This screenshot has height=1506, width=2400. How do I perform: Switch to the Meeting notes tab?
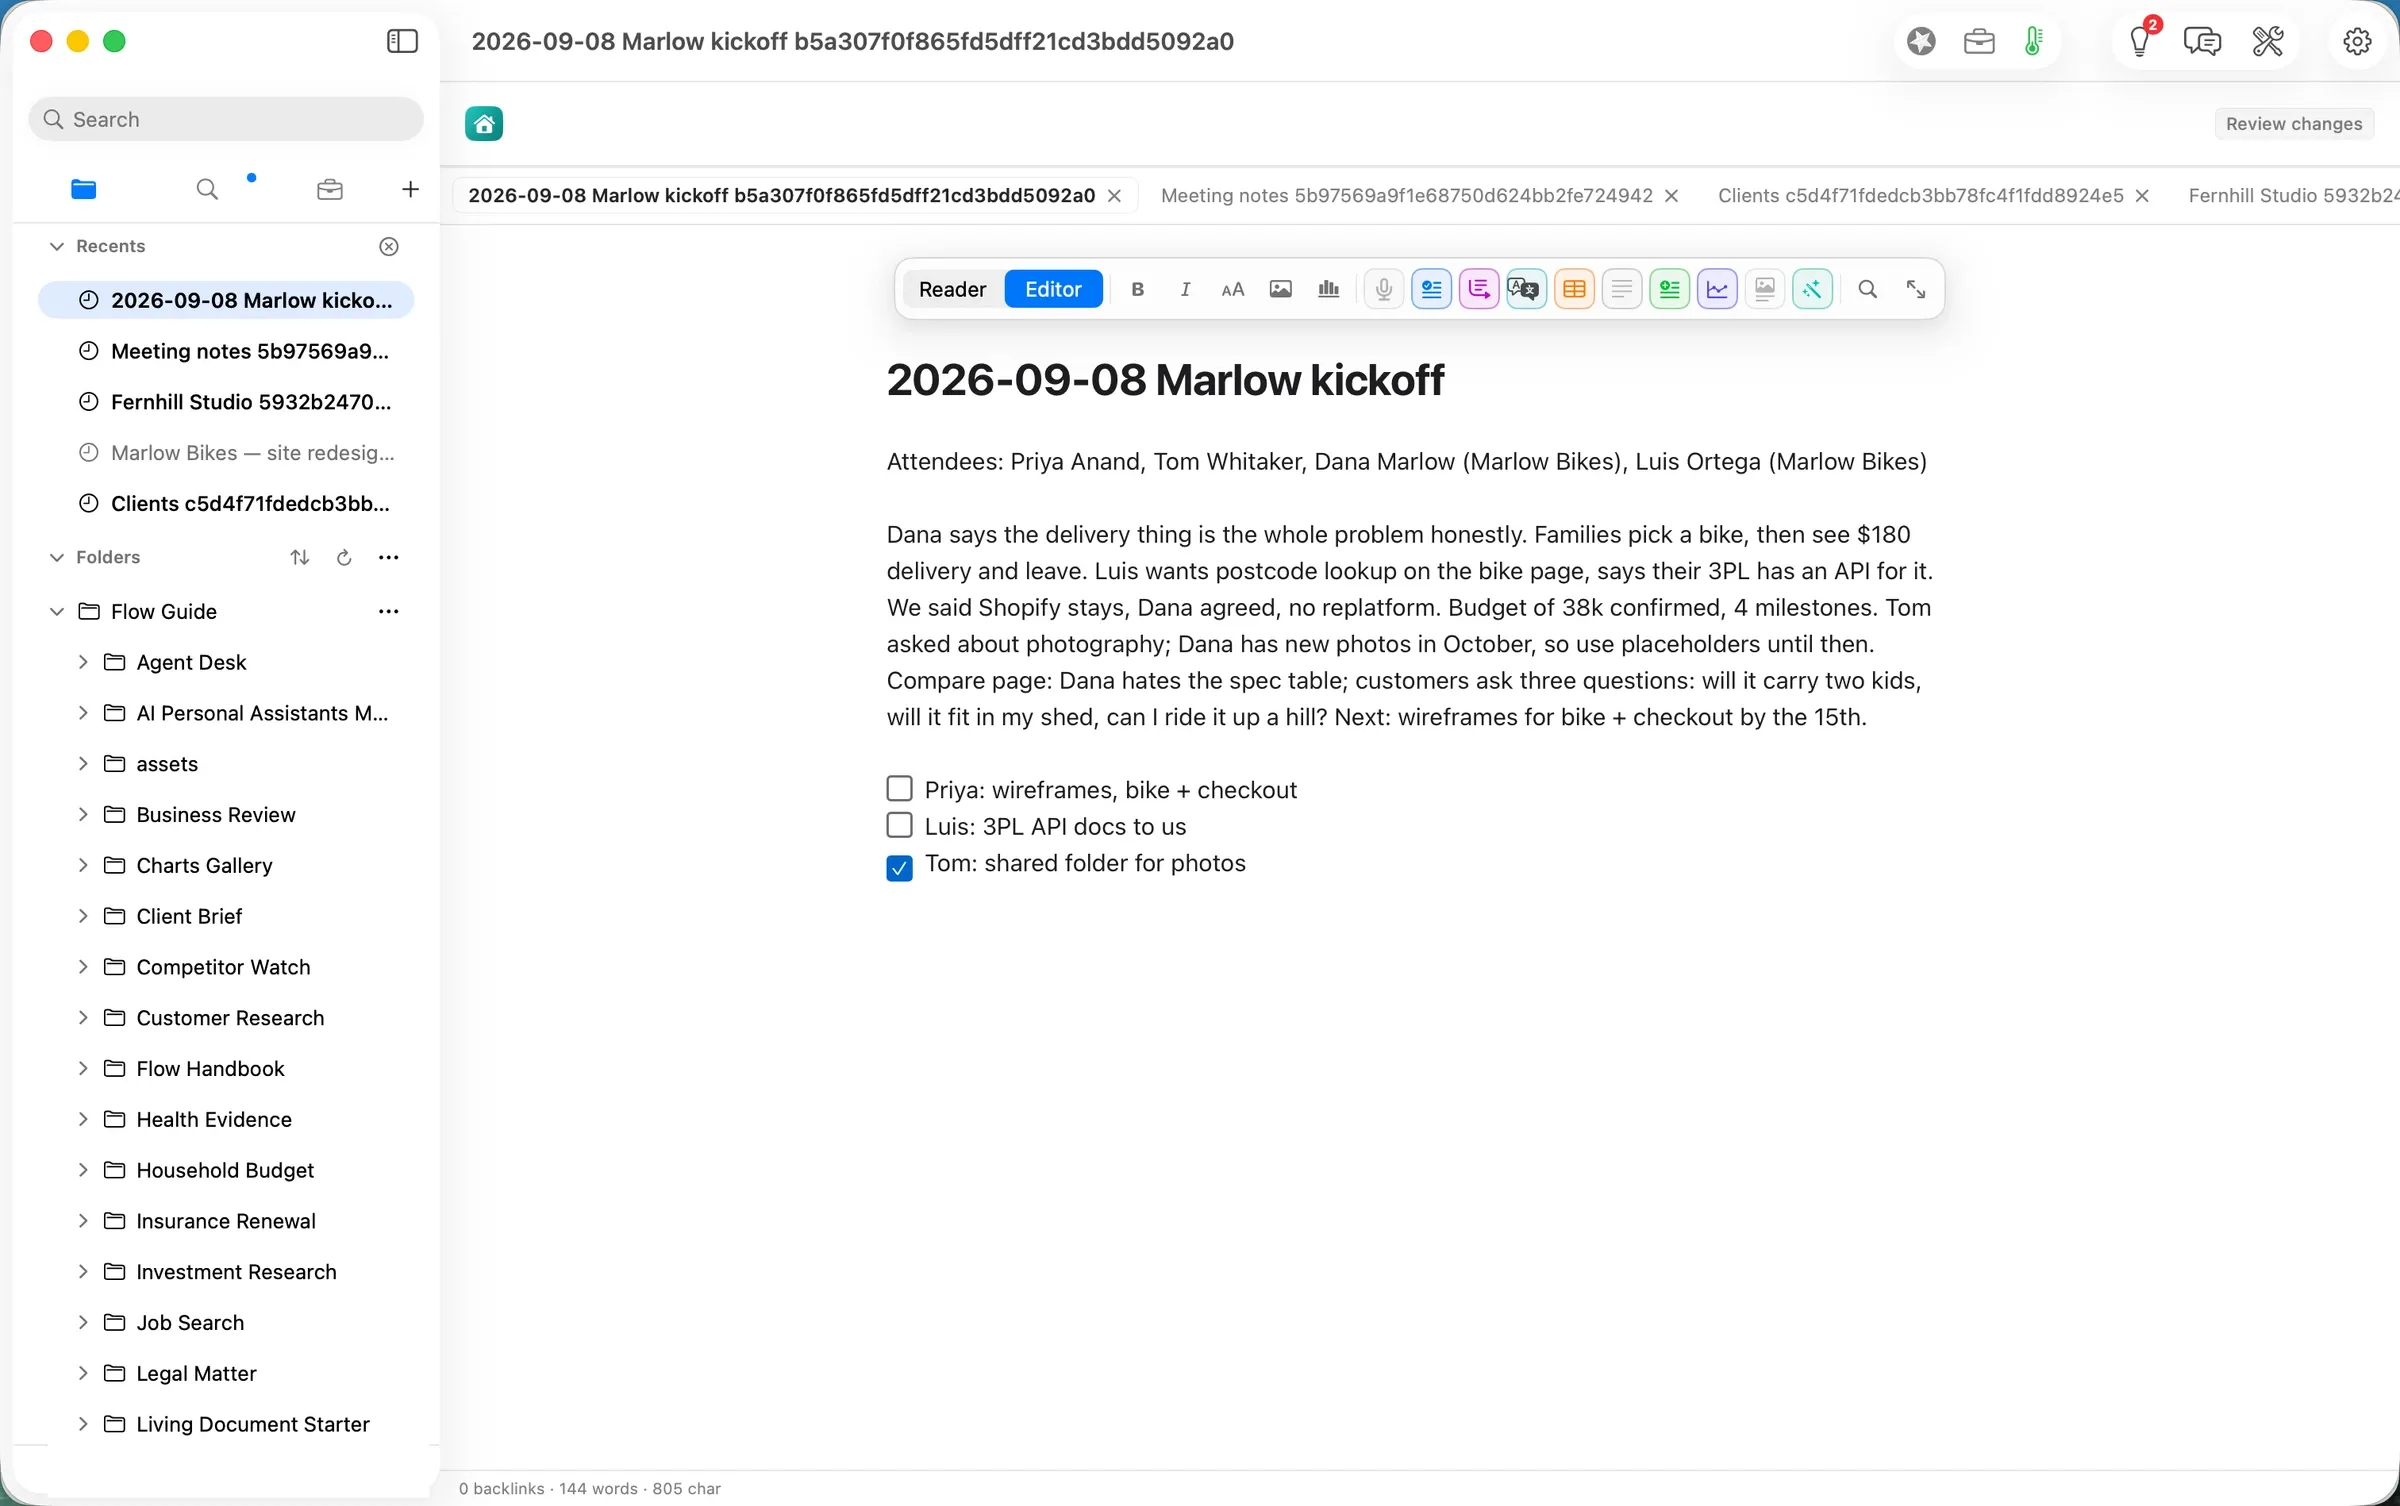[1406, 195]
